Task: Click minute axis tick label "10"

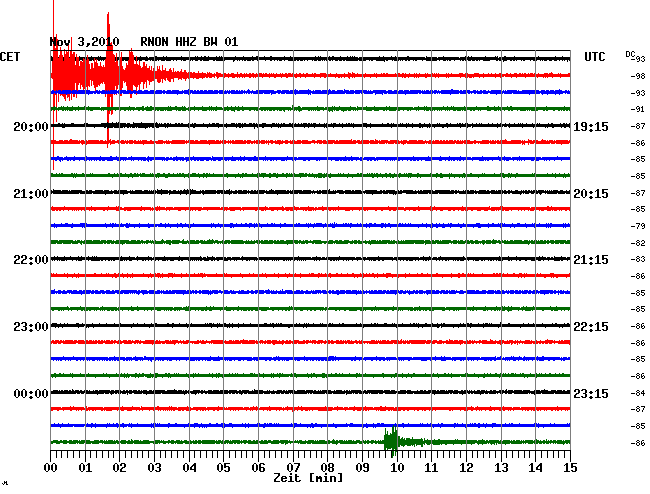Action: [x=397, y=468]
